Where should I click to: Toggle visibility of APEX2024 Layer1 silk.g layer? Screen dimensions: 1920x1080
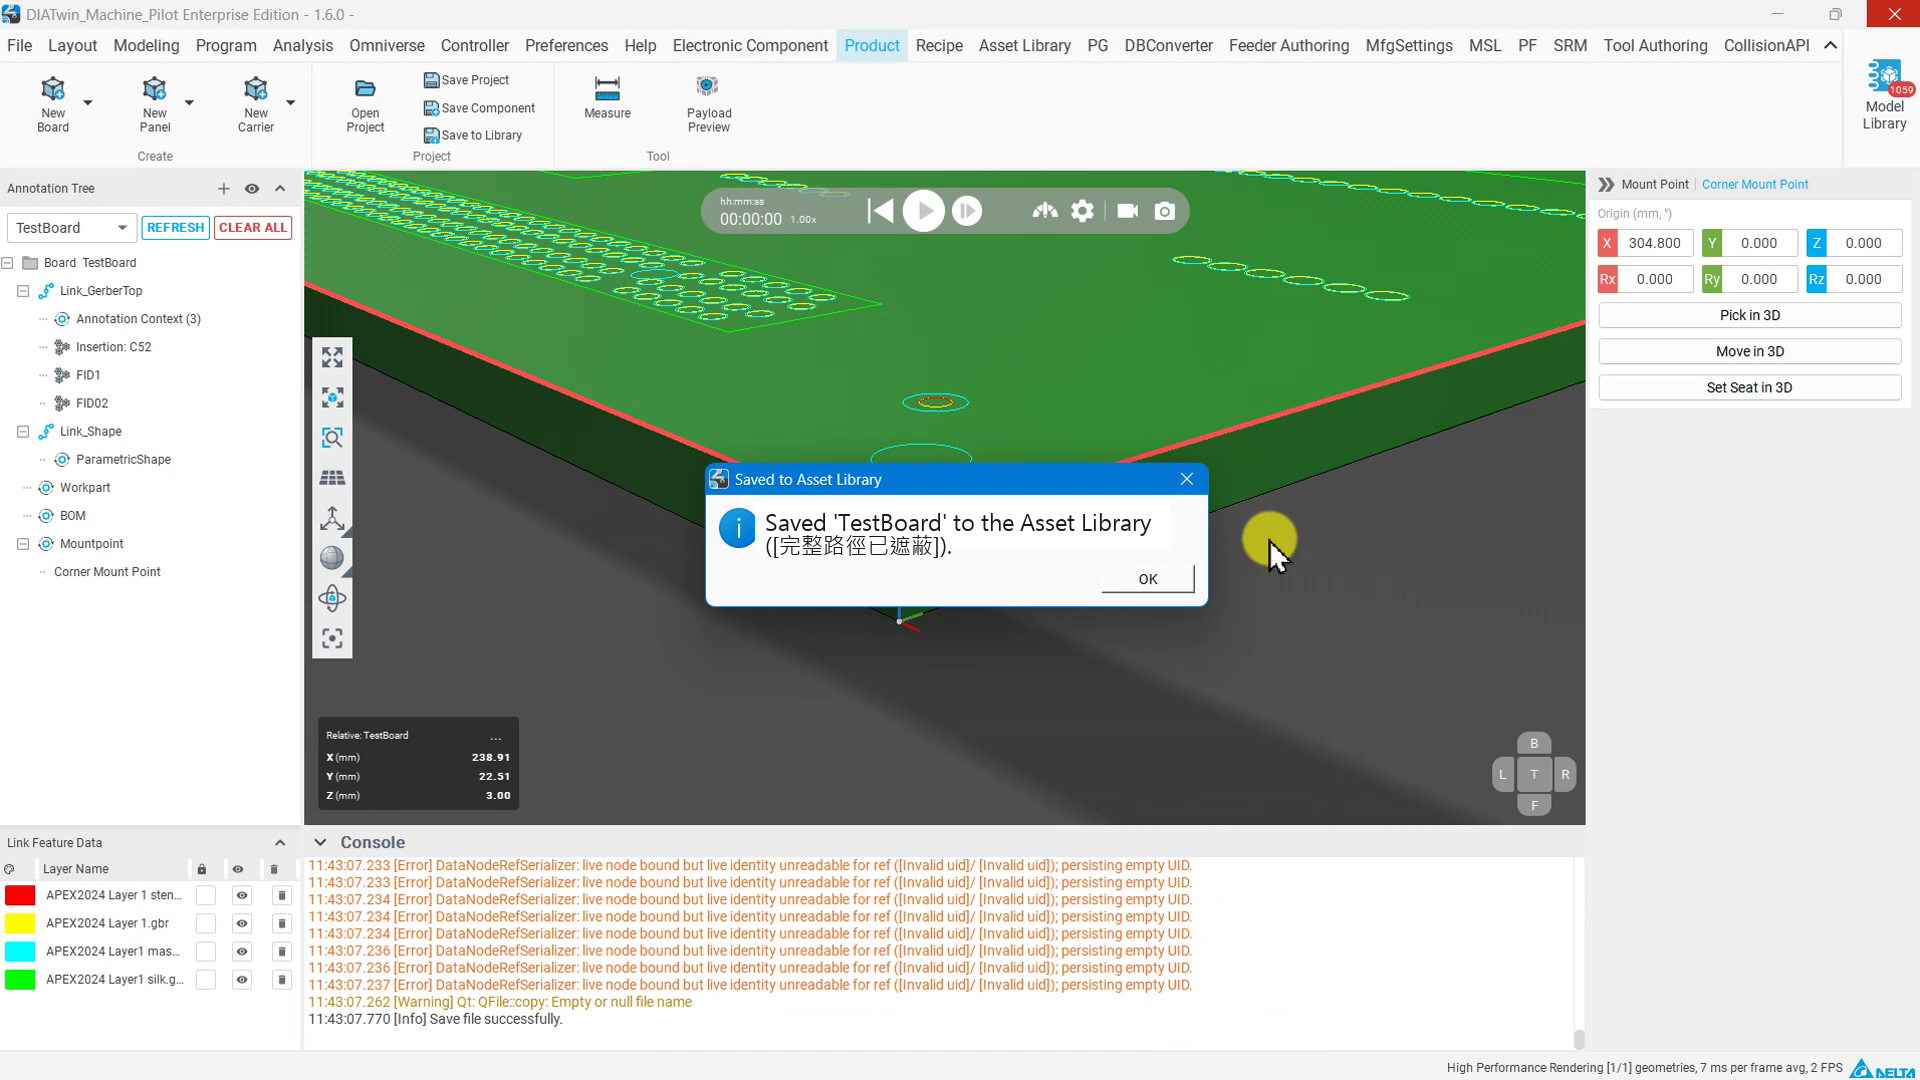tap(241, 980)
